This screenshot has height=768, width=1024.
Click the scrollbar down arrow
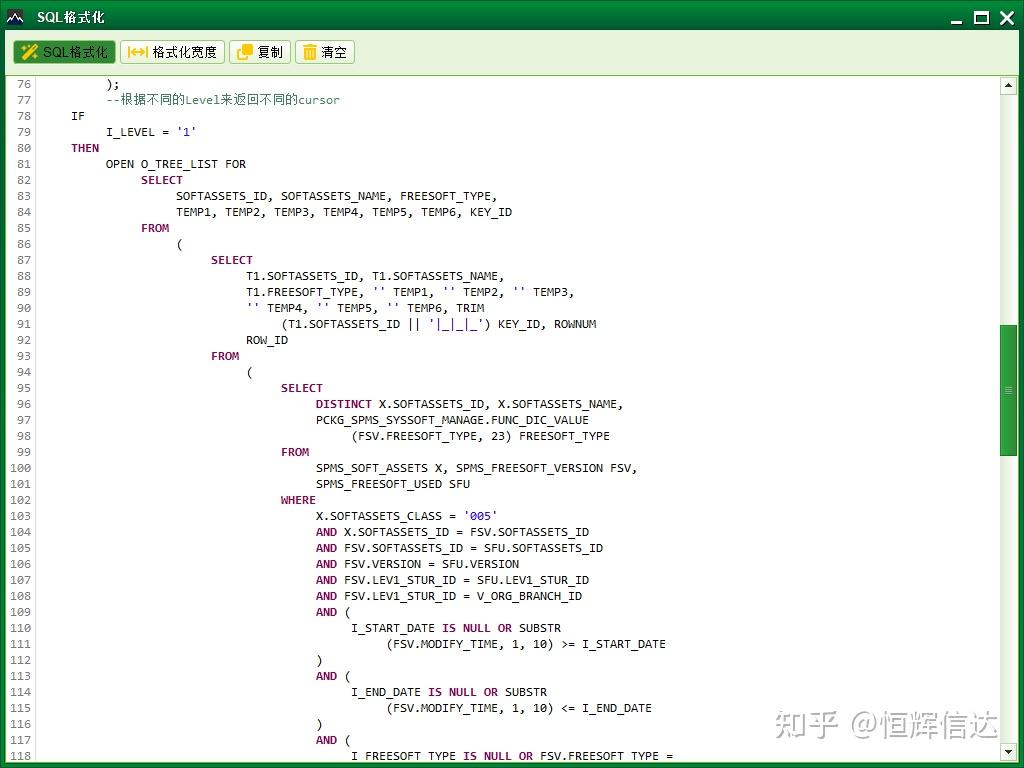(x=1008, y=752)
